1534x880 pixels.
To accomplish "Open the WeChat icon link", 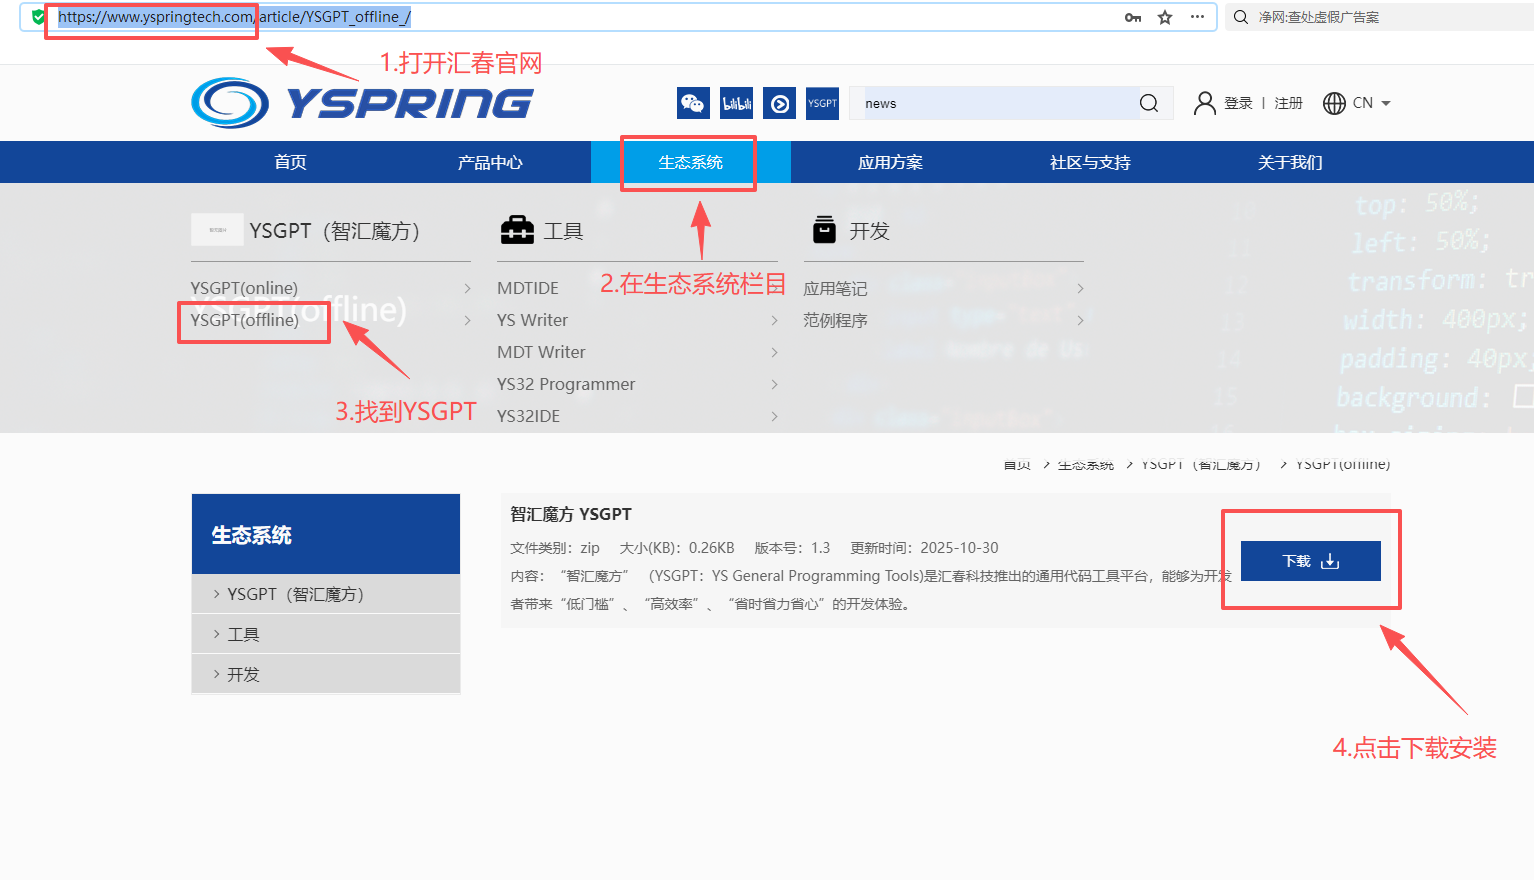I will click(693, 103).
